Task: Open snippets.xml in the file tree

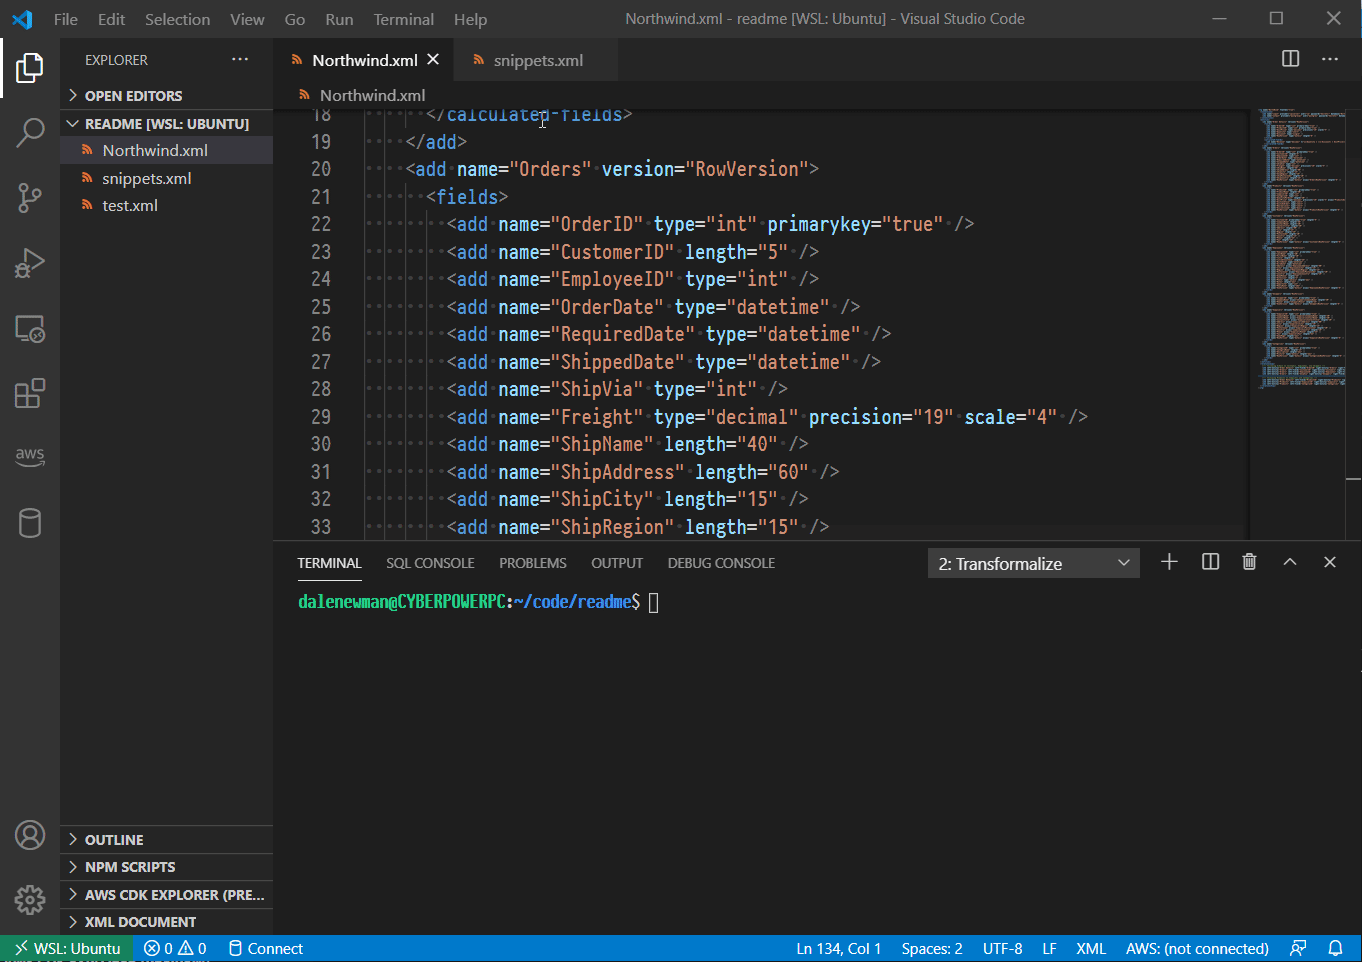Action: 166,178
